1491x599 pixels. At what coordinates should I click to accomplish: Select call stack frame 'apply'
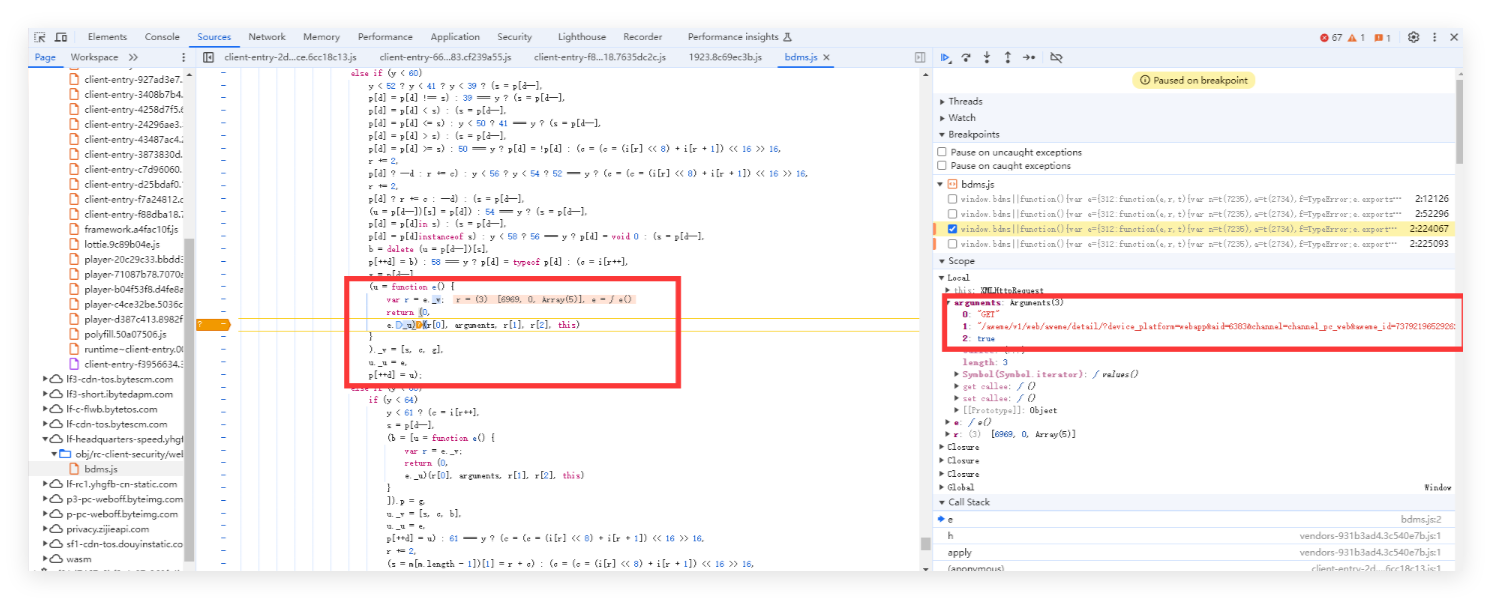959,552
